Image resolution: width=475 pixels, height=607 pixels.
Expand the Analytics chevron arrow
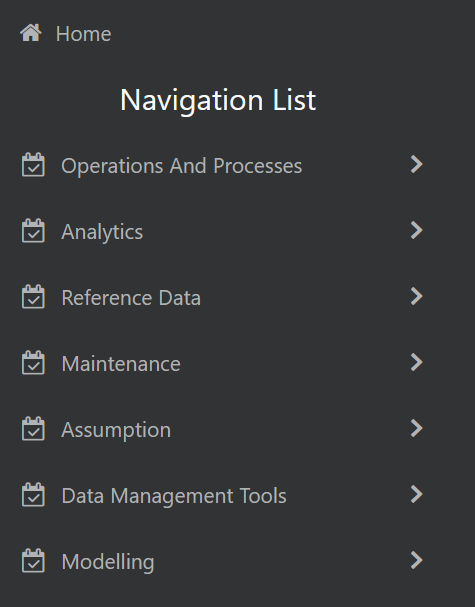[x=417, y=230]
